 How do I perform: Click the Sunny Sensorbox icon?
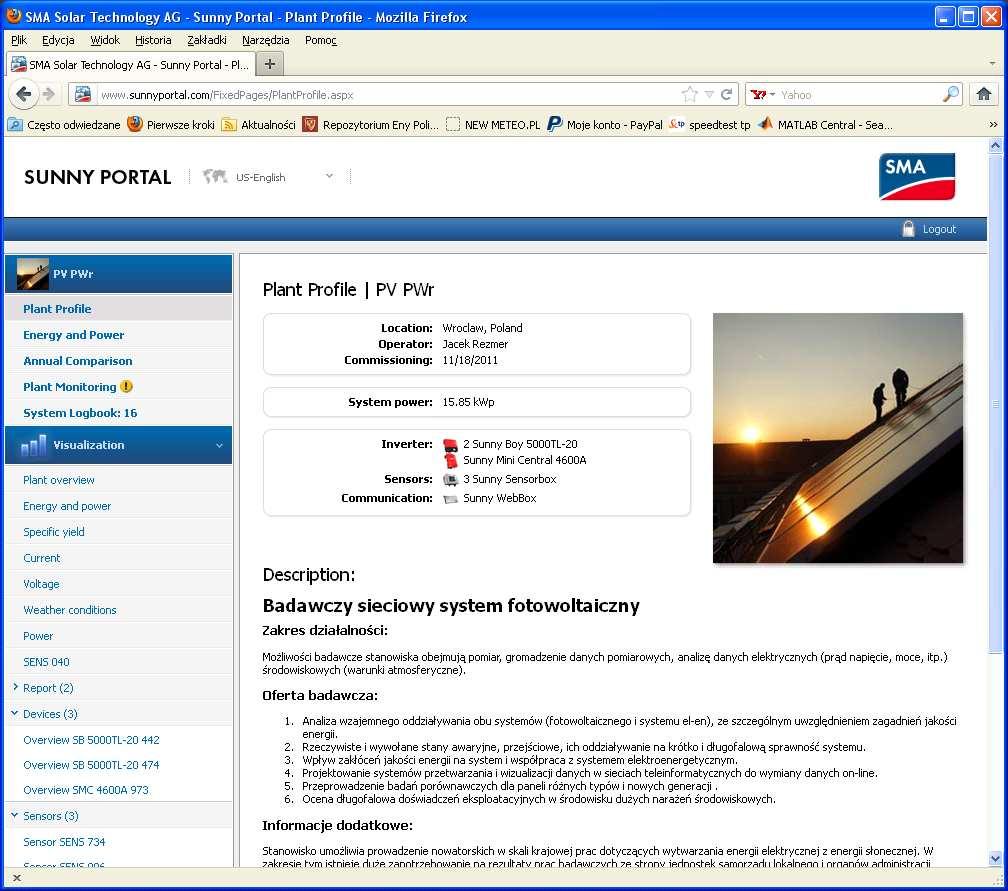coord(451,480)
